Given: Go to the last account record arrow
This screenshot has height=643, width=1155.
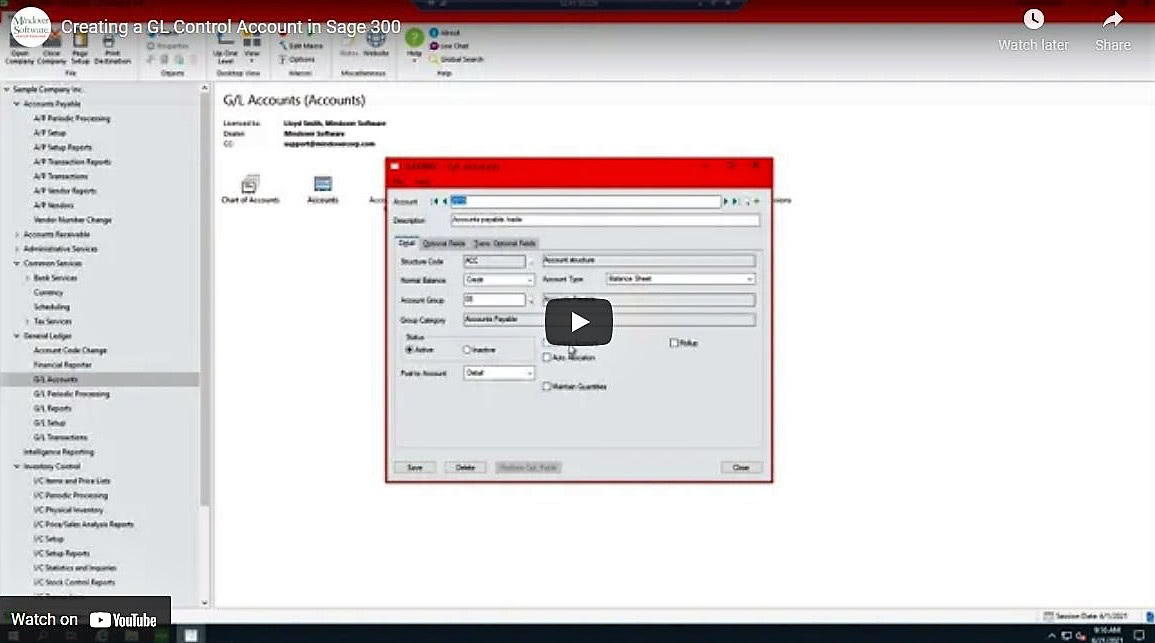Looking at the screenshot, I should (x=734, y=201).
